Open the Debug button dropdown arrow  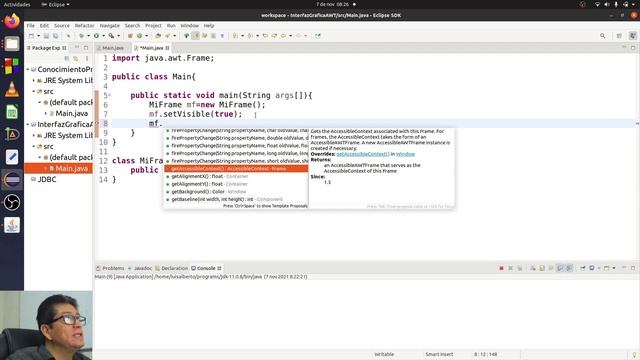coord(88,36)
